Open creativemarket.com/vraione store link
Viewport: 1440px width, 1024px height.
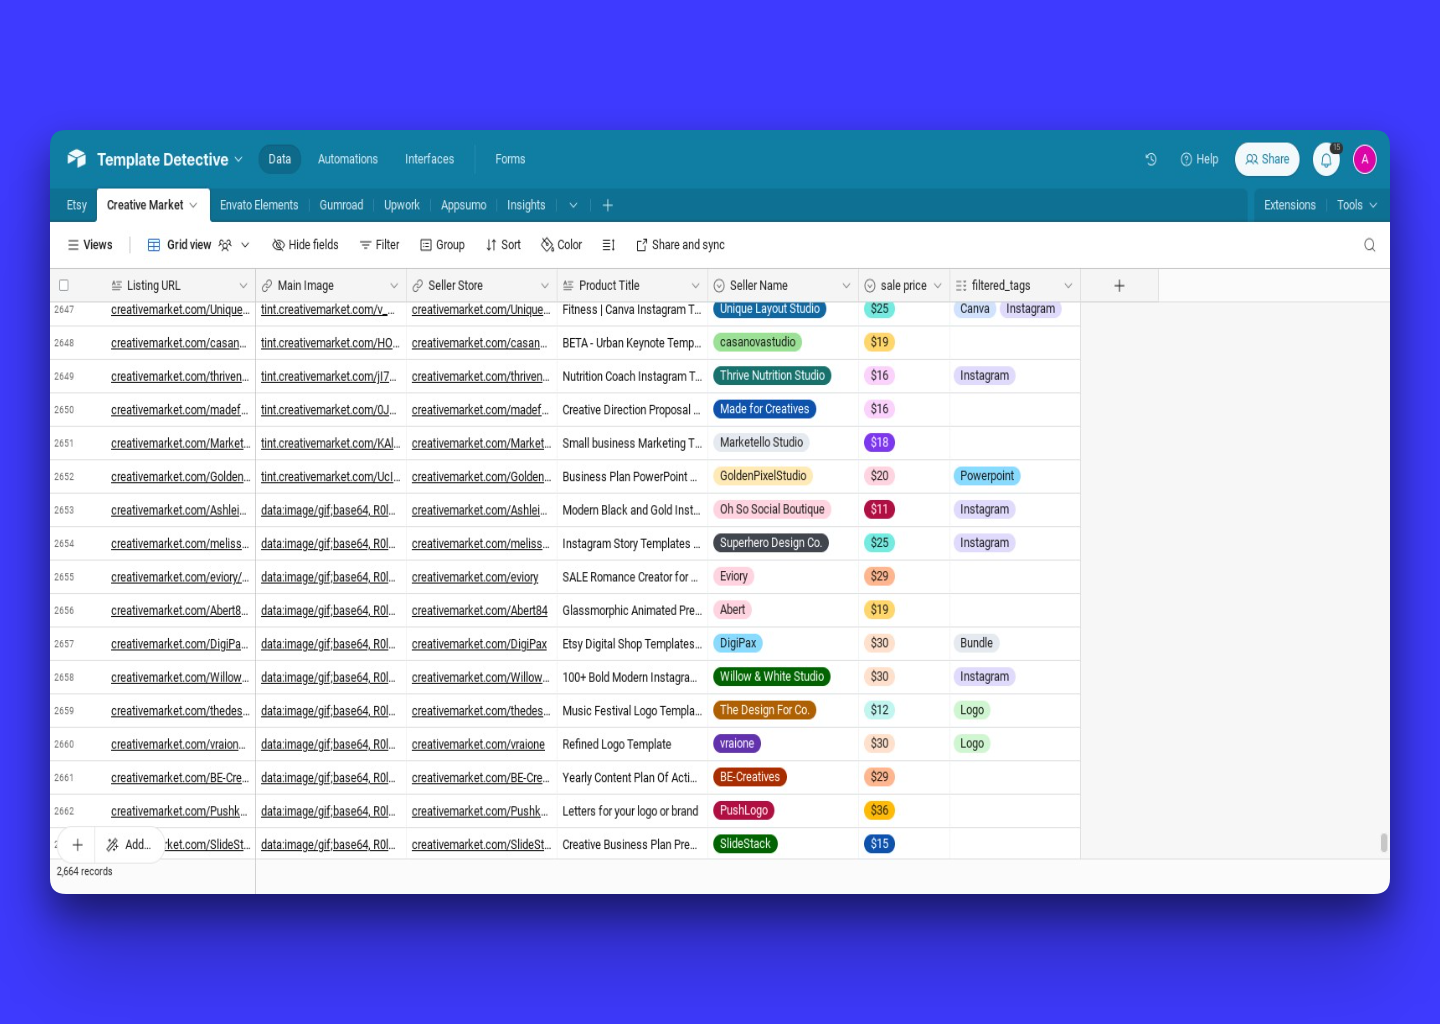(x=478, y=744)
